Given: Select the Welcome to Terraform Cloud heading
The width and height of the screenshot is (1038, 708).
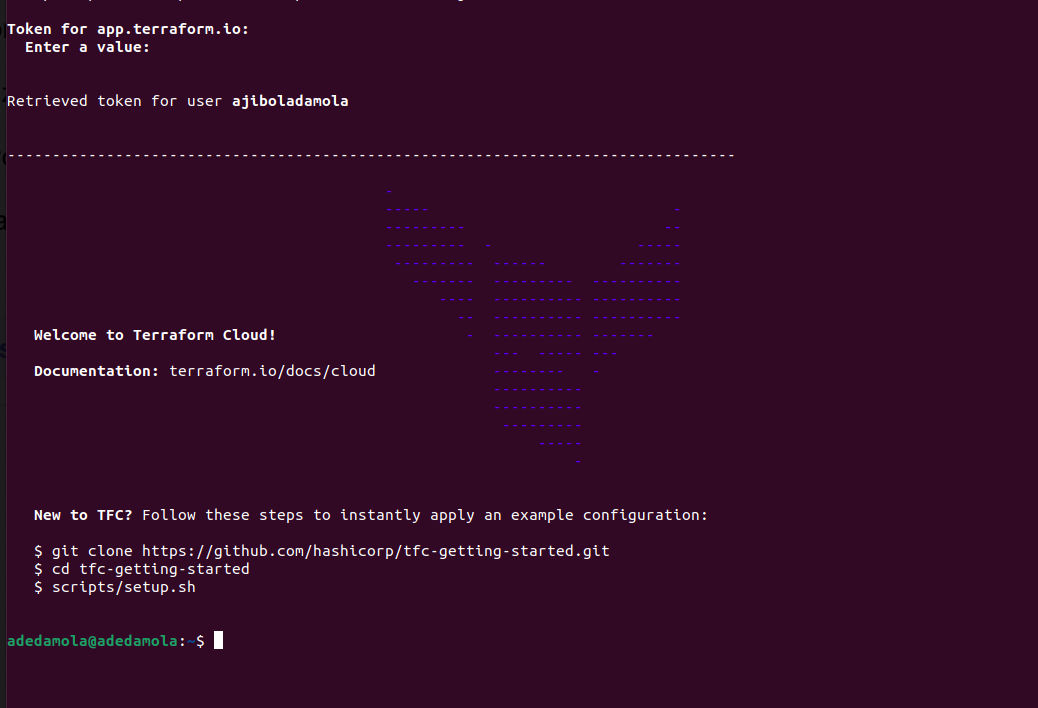Looking at the screenshot, I should click(x=155, y=334).
